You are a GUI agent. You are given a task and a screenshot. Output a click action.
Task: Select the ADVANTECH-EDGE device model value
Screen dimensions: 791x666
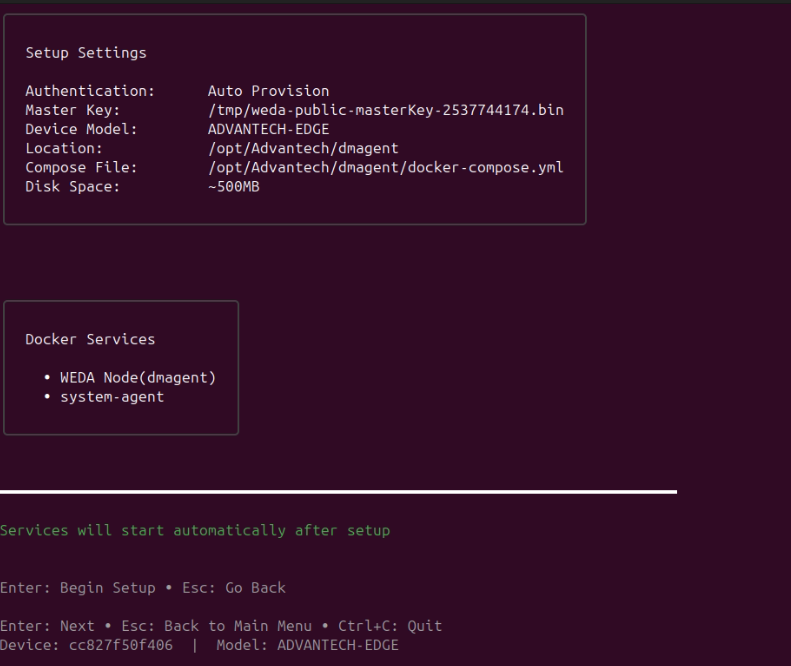pyautogui.click(x=268, y=129)
